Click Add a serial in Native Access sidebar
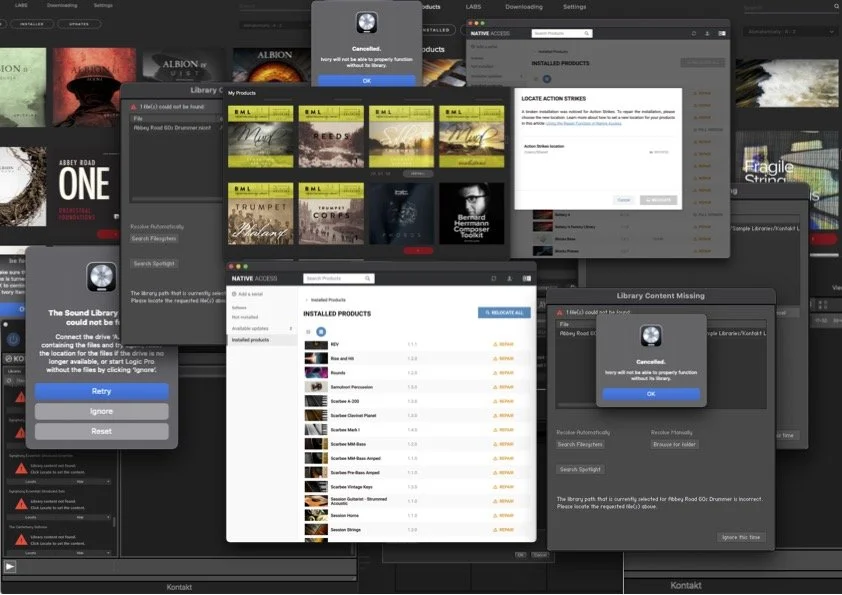842x595 pixels. pos(250,294)
